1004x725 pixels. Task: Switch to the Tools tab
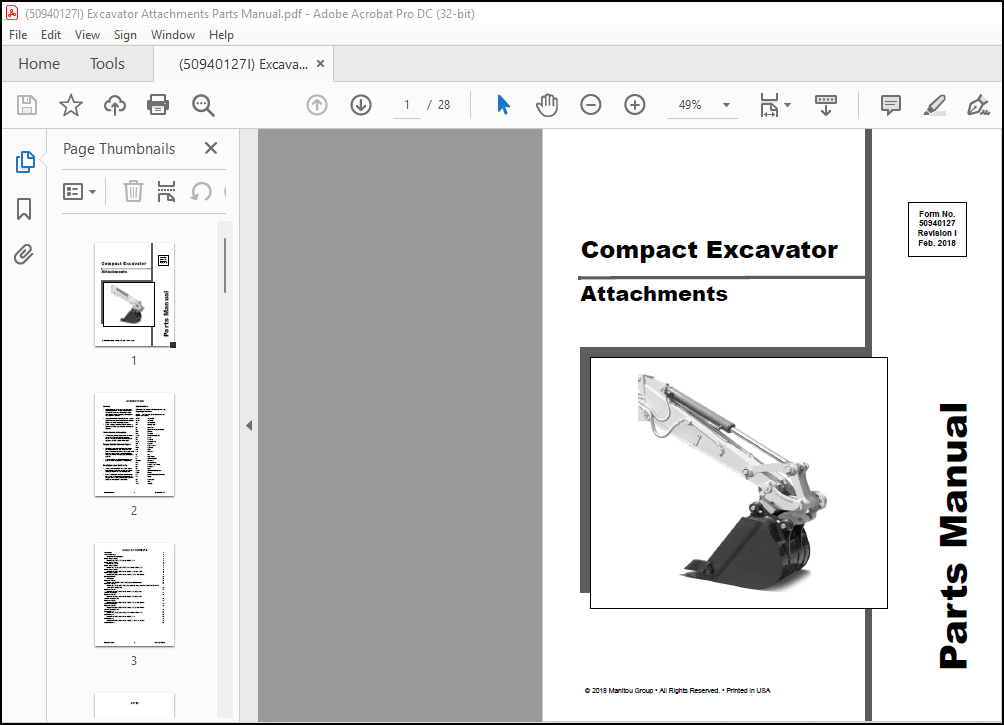pos(107,64)
